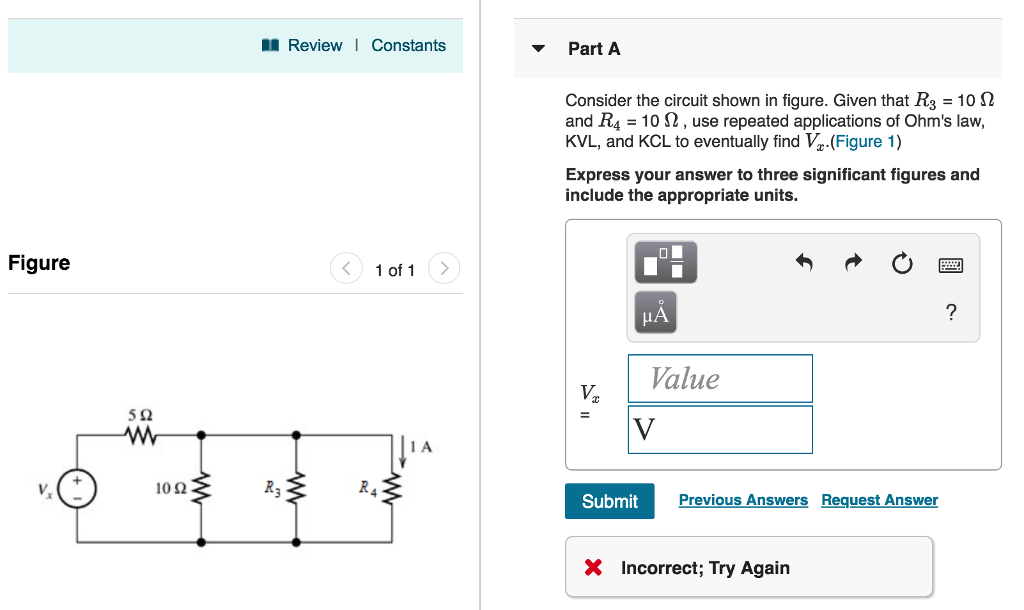The image size is (1024, 610).
Task: Open the equation templates palette
Action: click(664, 263)
